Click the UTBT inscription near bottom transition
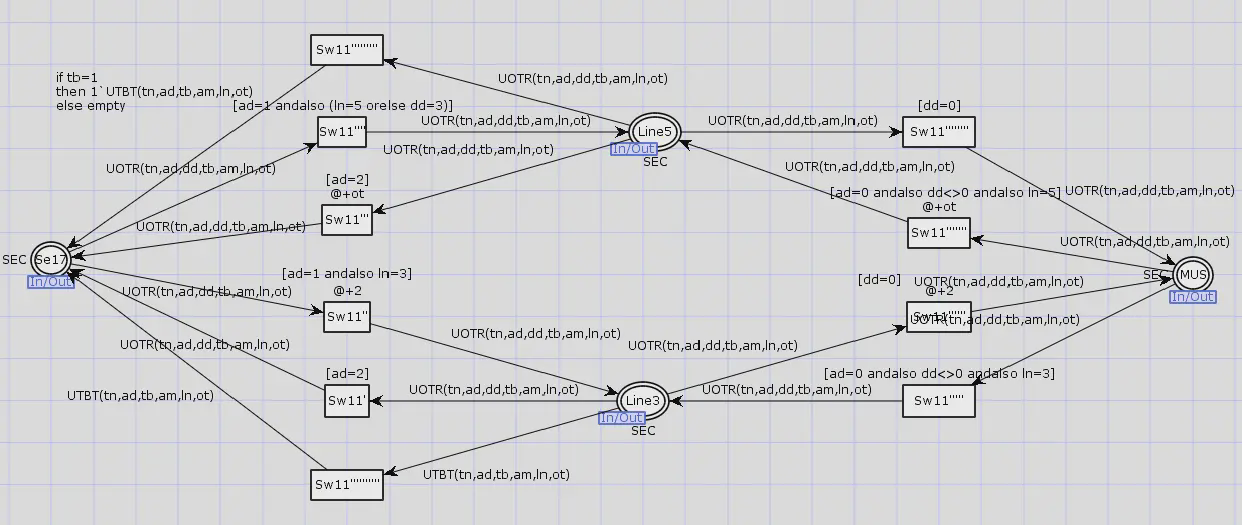 (496, 475)
